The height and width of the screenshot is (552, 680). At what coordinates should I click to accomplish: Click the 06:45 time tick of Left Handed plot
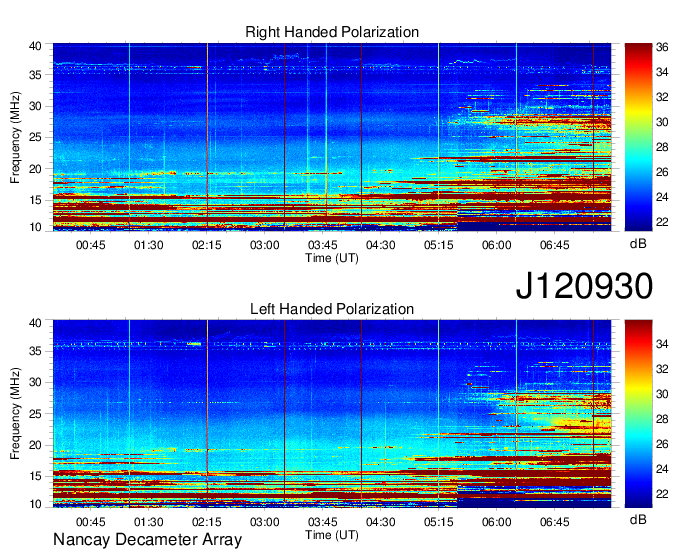tap(554, 522)
